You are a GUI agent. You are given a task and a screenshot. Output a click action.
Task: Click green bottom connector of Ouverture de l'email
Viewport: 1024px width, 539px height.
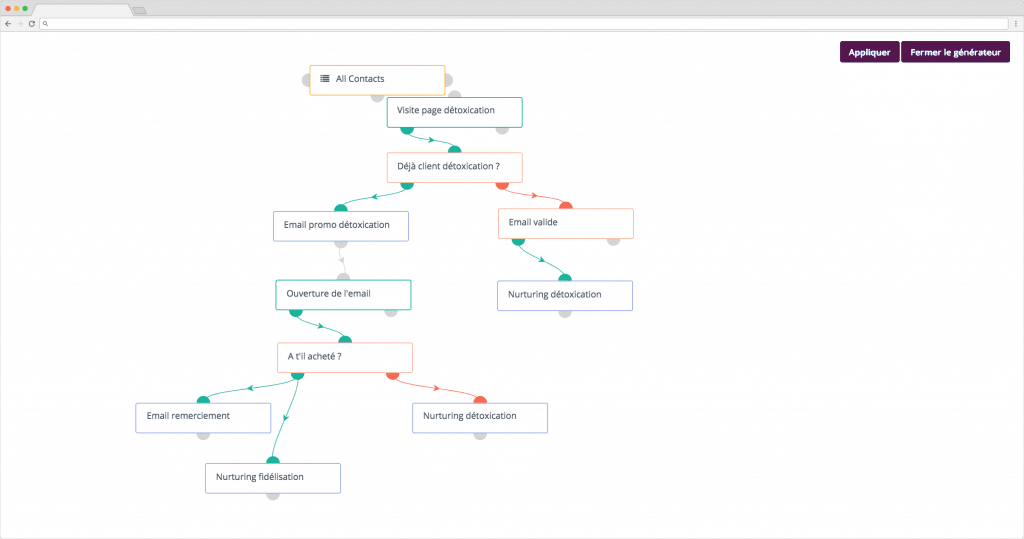point(296,313)
